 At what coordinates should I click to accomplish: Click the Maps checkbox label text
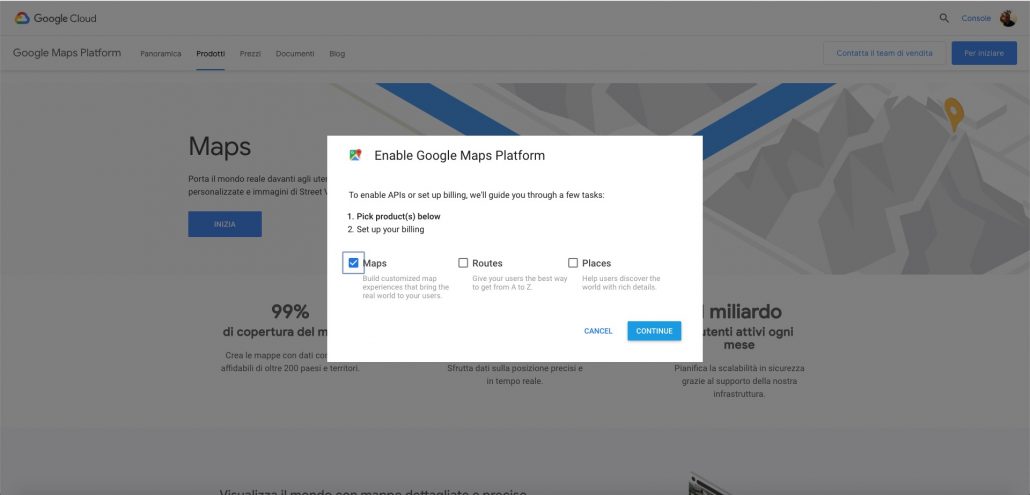374,263
